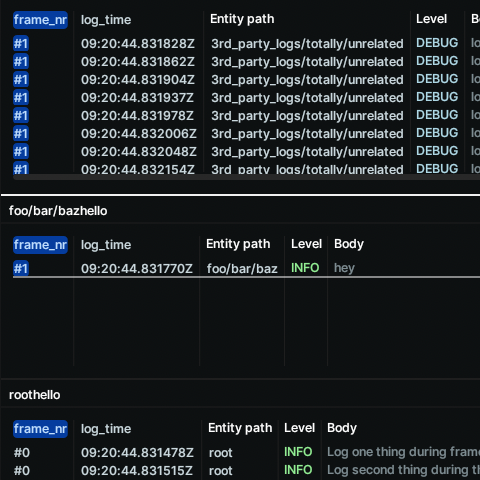The width and height of the screenshot is (480, 480).
Task: Click root entity in 09:20:44.831478Z row
Action: tap(221, 453)
